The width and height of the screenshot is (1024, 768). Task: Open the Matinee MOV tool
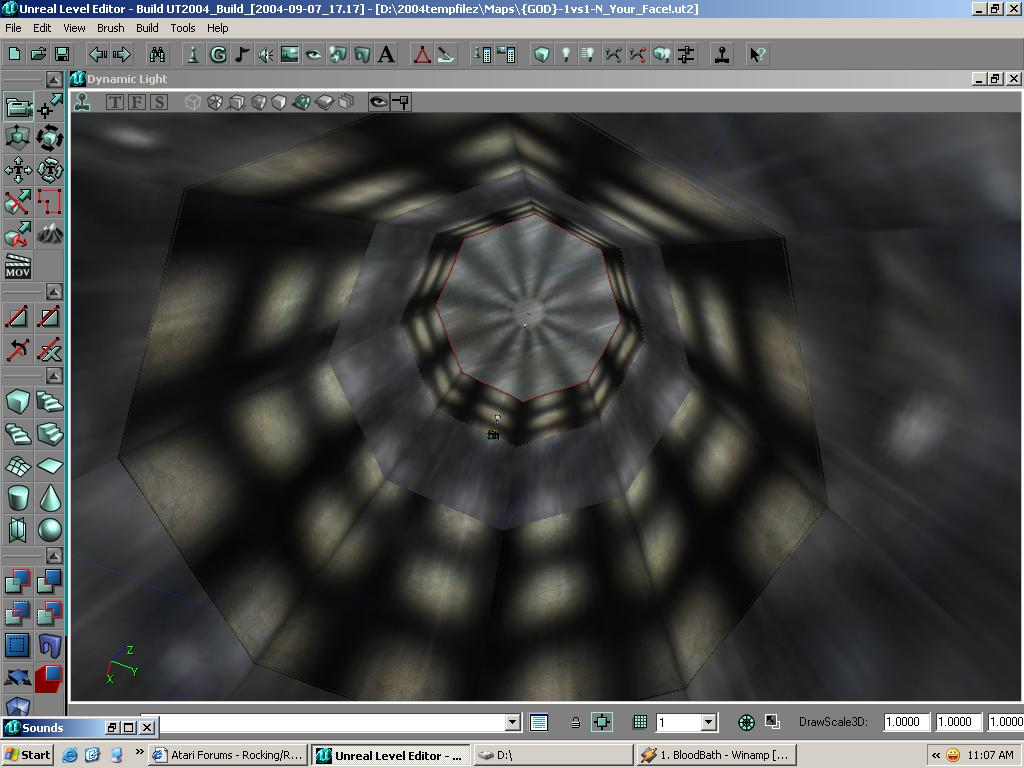tap(16, 266)
